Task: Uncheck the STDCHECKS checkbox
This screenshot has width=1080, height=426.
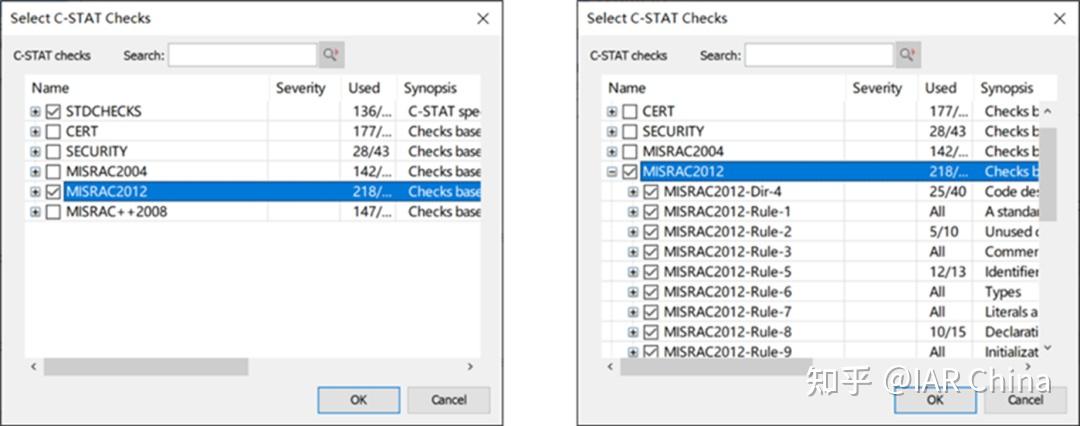Action: click(x=53, y=111)
